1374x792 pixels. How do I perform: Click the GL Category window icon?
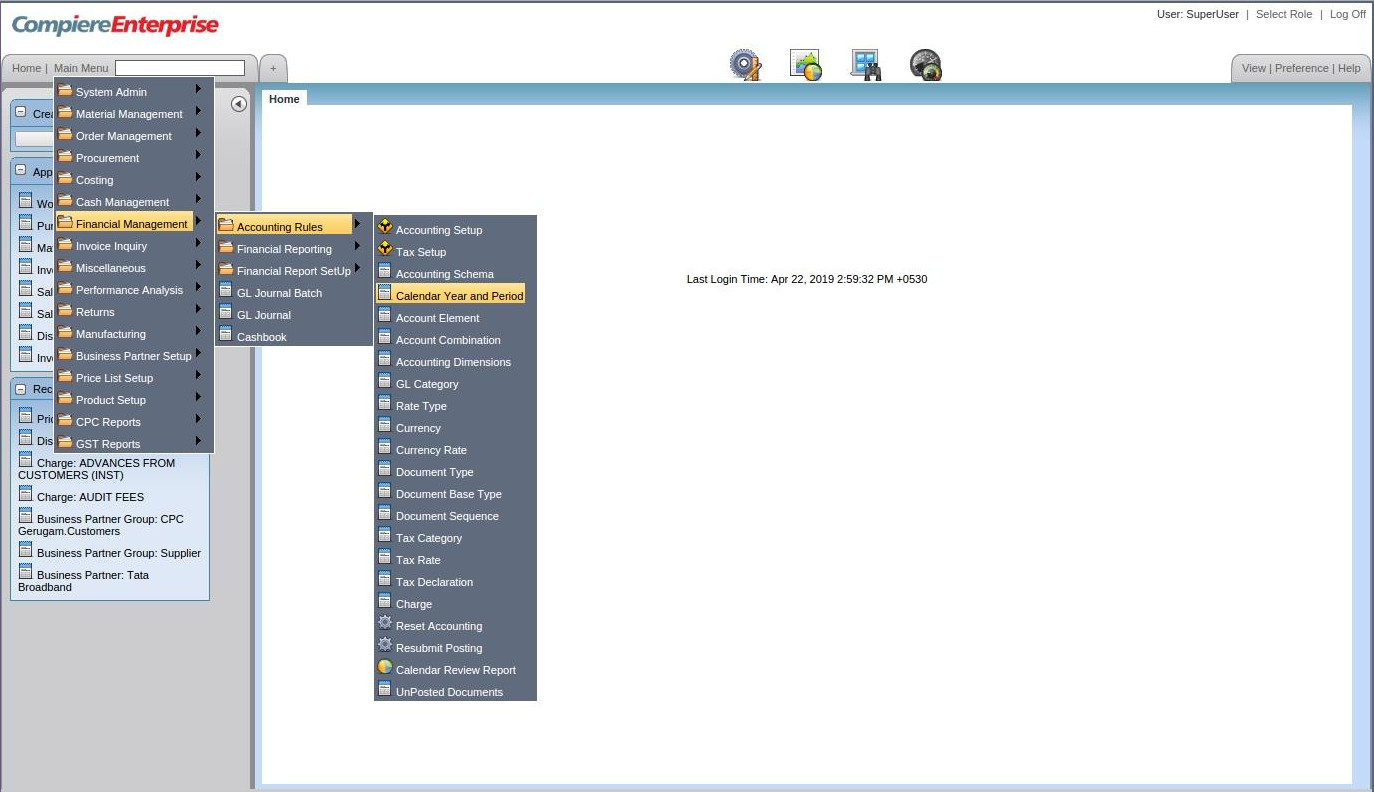coord(385,382)
